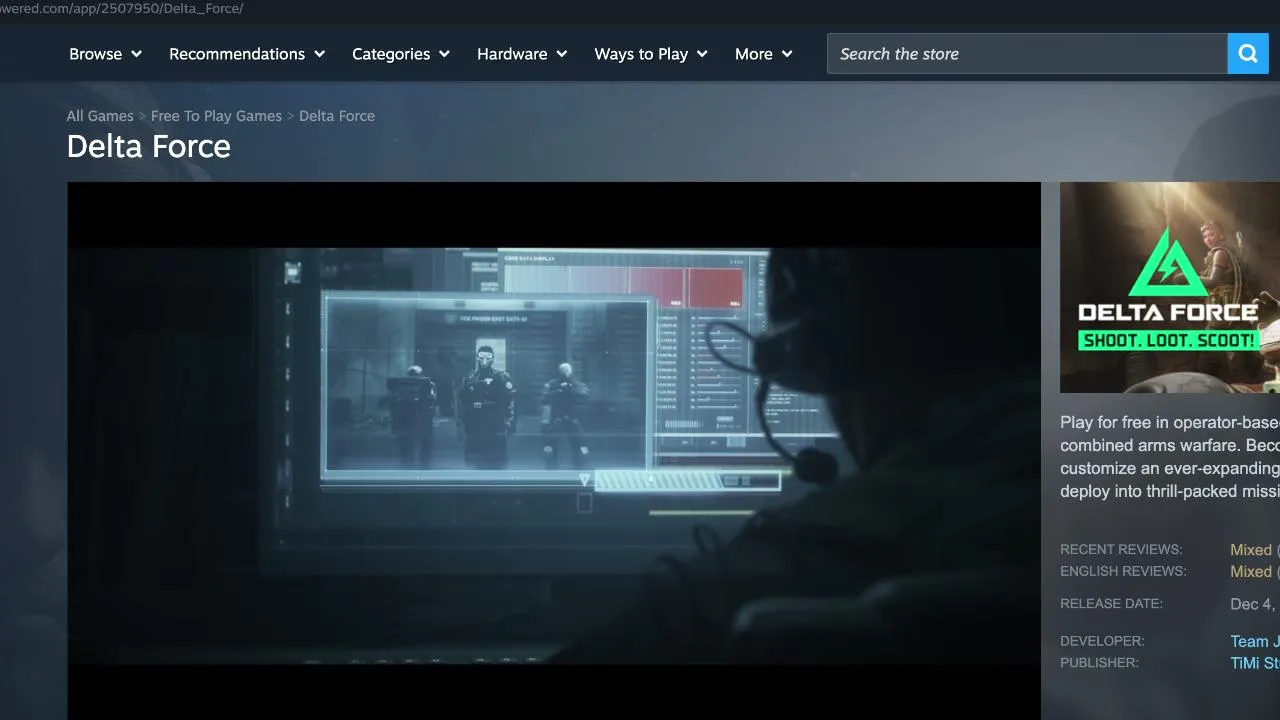Click the Delta Force trailer video
The width and height of the screenshot is (1280, 720).
(x=554, y=451)
